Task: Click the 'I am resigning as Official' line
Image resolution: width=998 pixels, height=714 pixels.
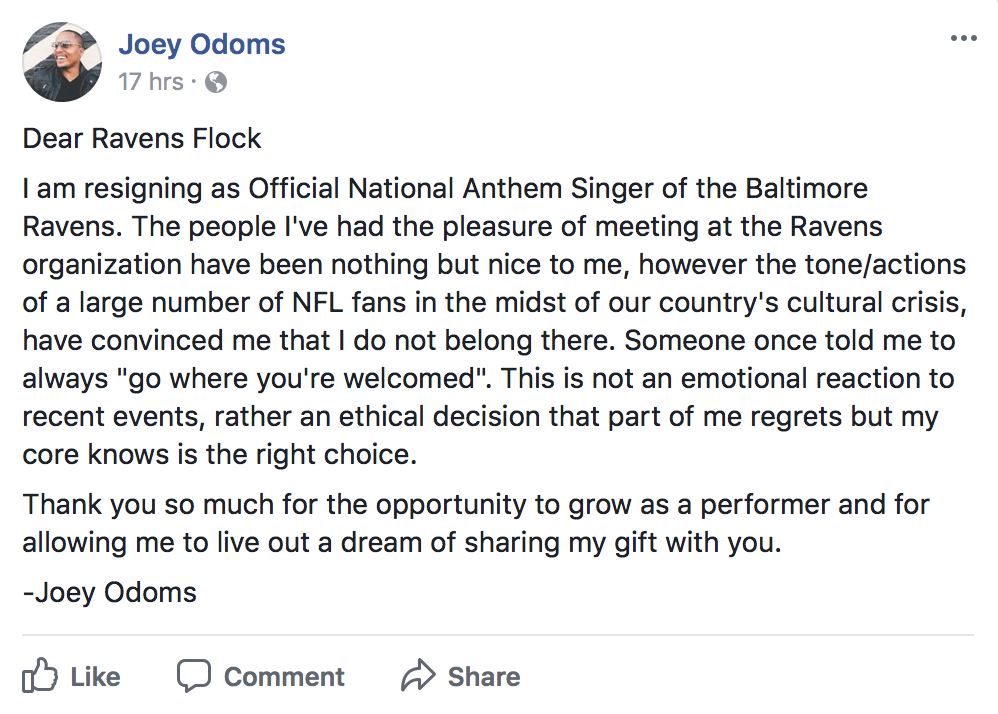Action: (x=445, y=189)
